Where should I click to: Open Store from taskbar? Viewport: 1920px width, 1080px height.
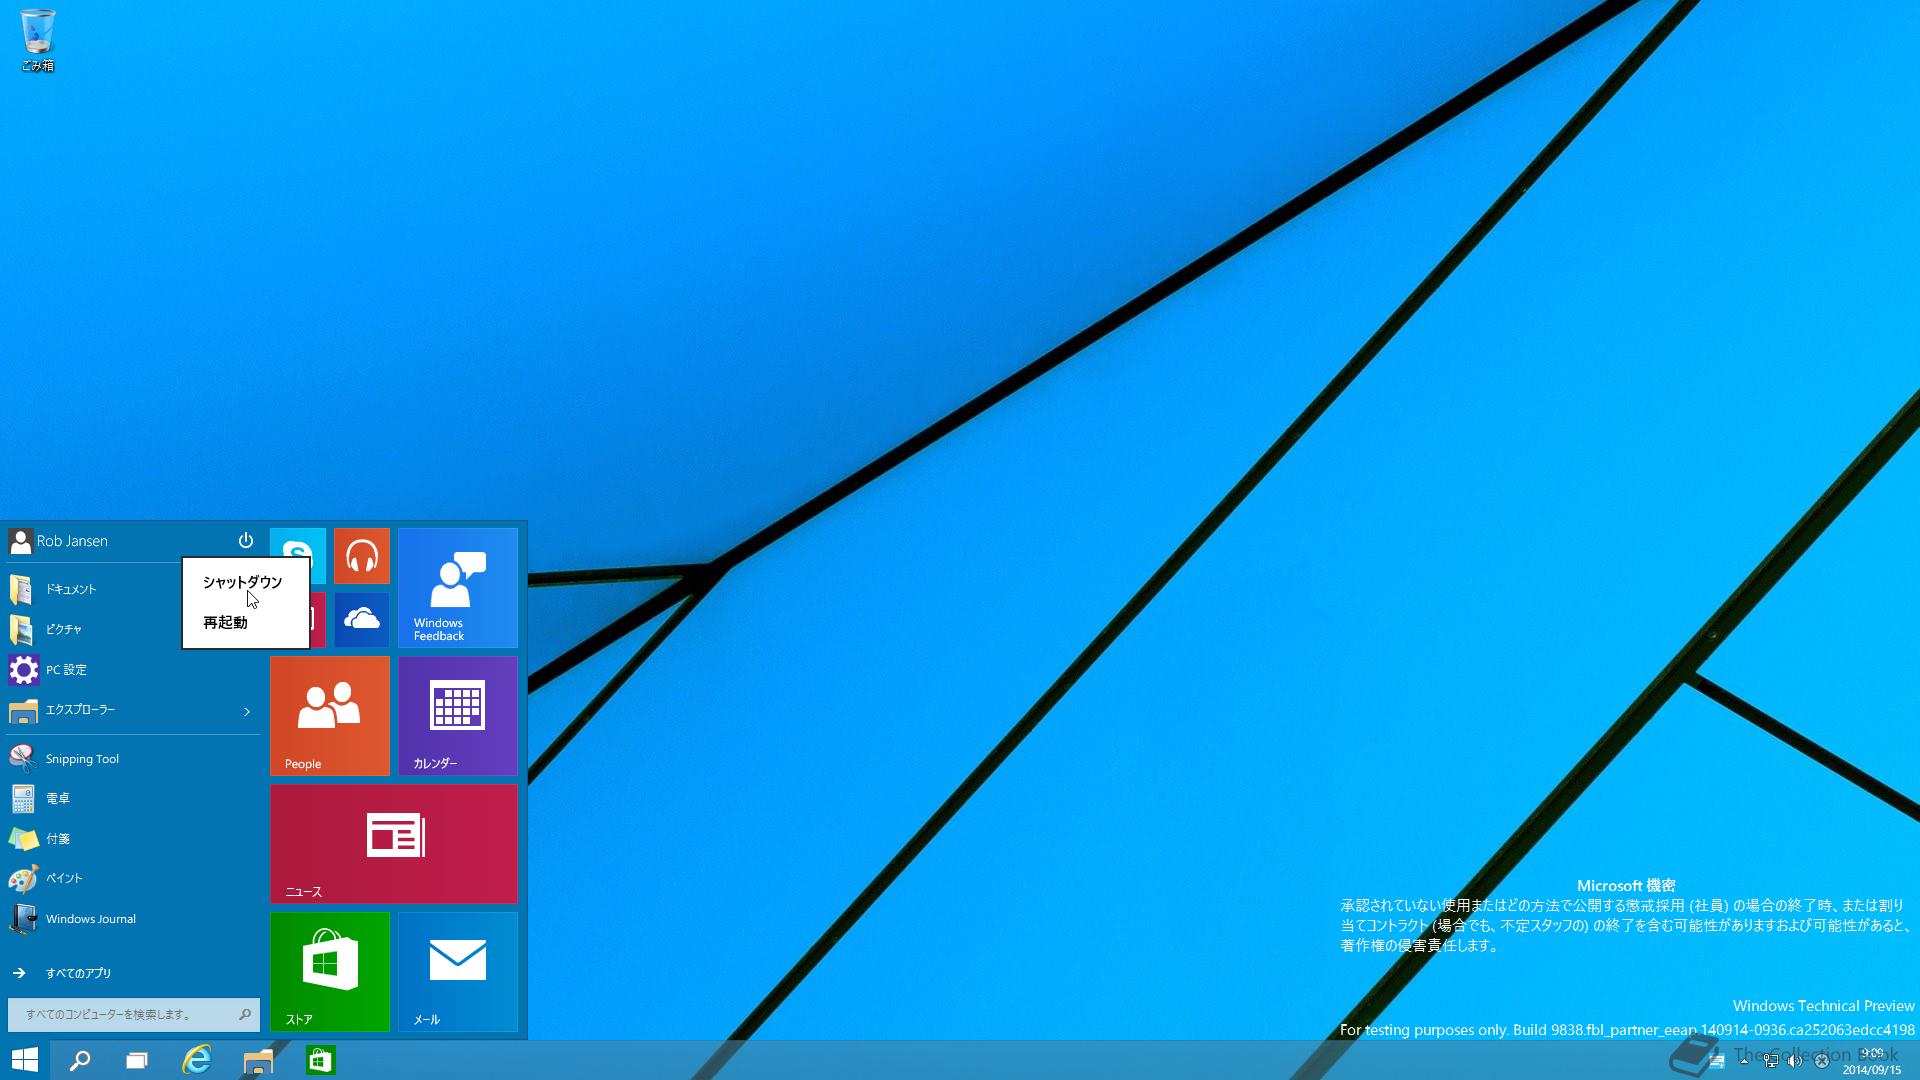pos(320,1060)
